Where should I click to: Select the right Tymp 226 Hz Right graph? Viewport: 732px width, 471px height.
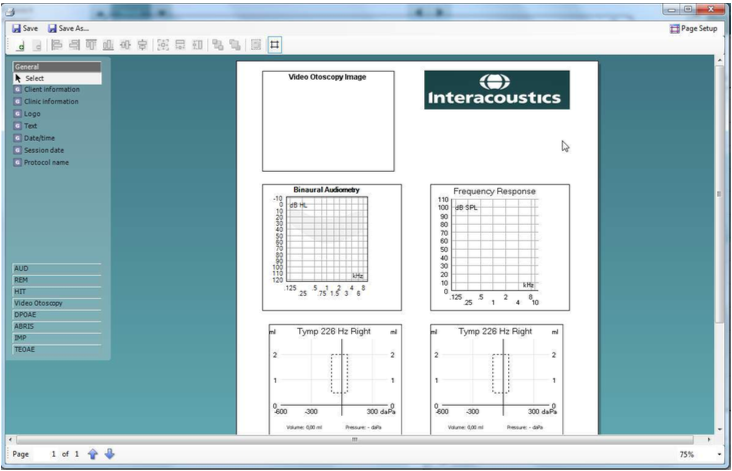click(x=496, y=380)
